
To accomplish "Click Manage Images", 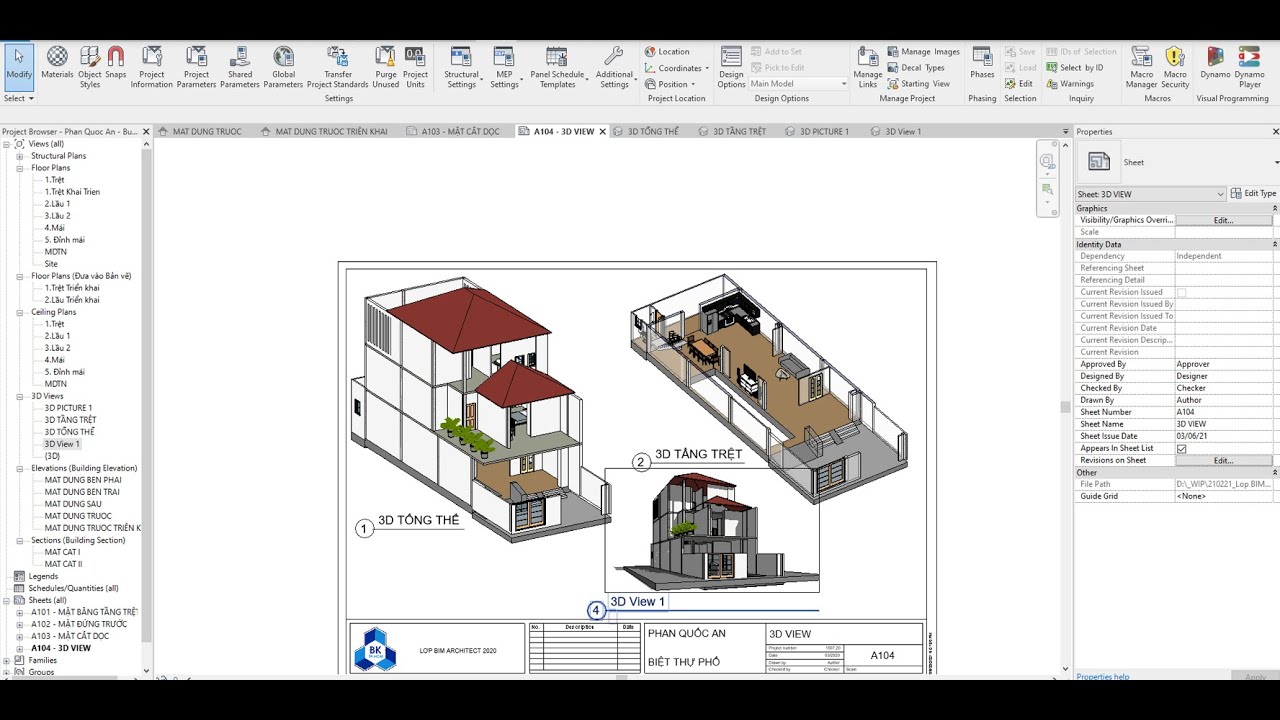I will point(923,51).
